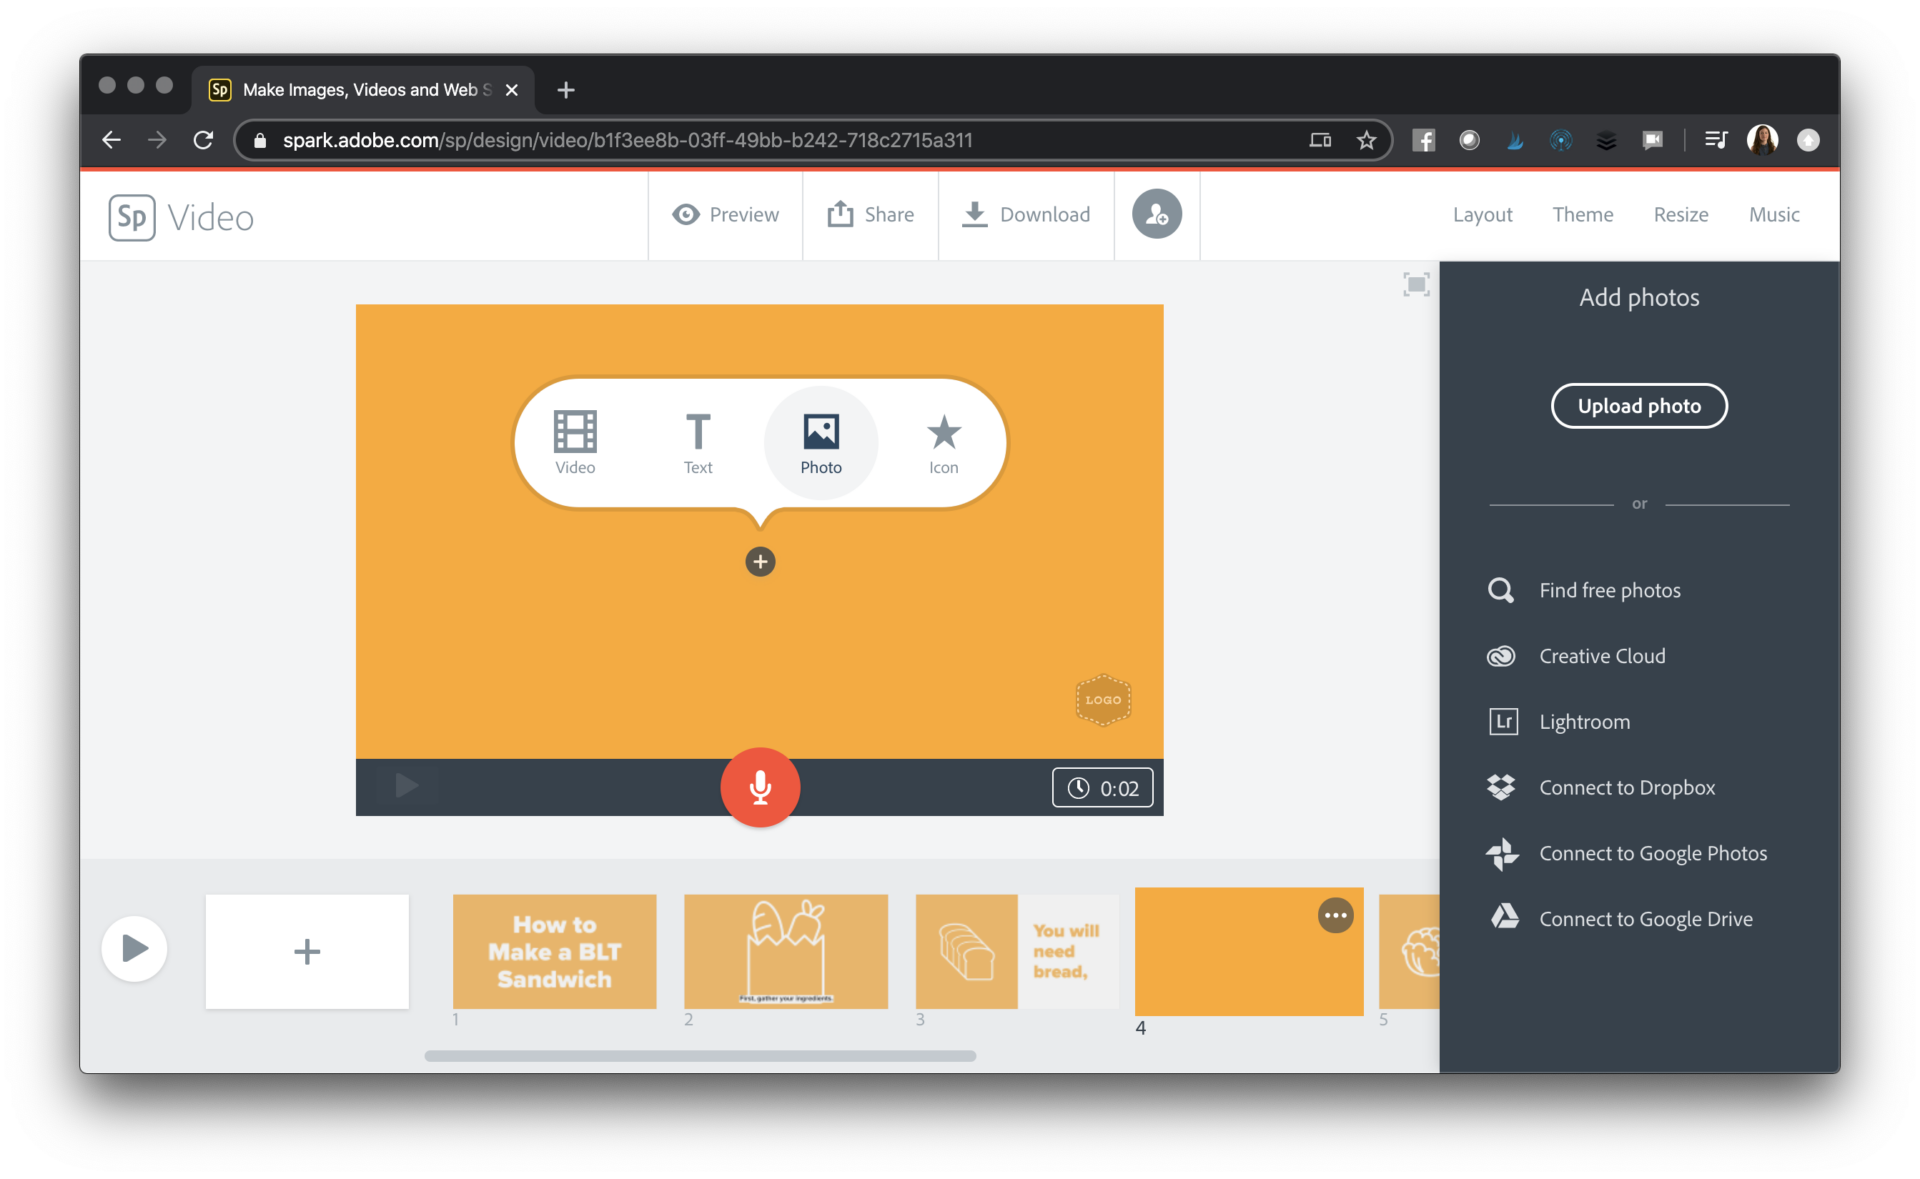Open the Download option
Screen dimensions: 1920x1179
(x=1026, y=214)
